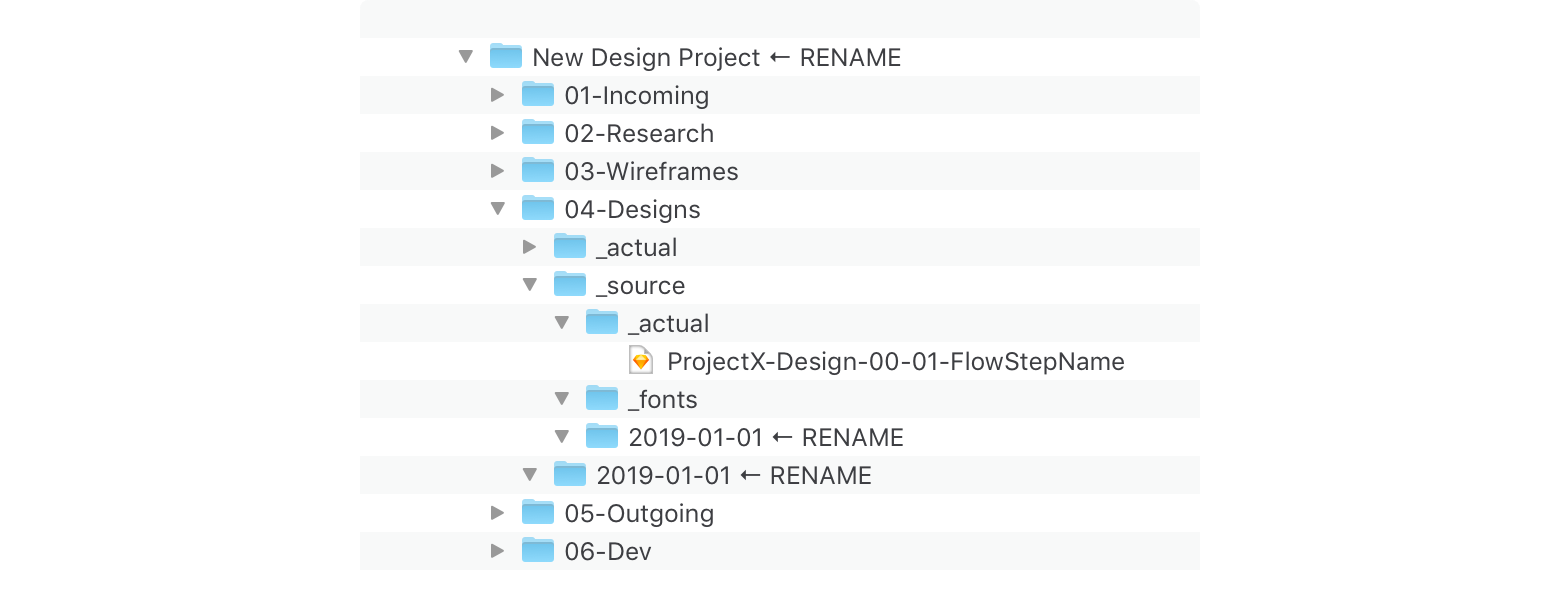1560x608 pixels.
Task: Collapse the _source folder disclosure triangle
Action: [x=530, y=285]
